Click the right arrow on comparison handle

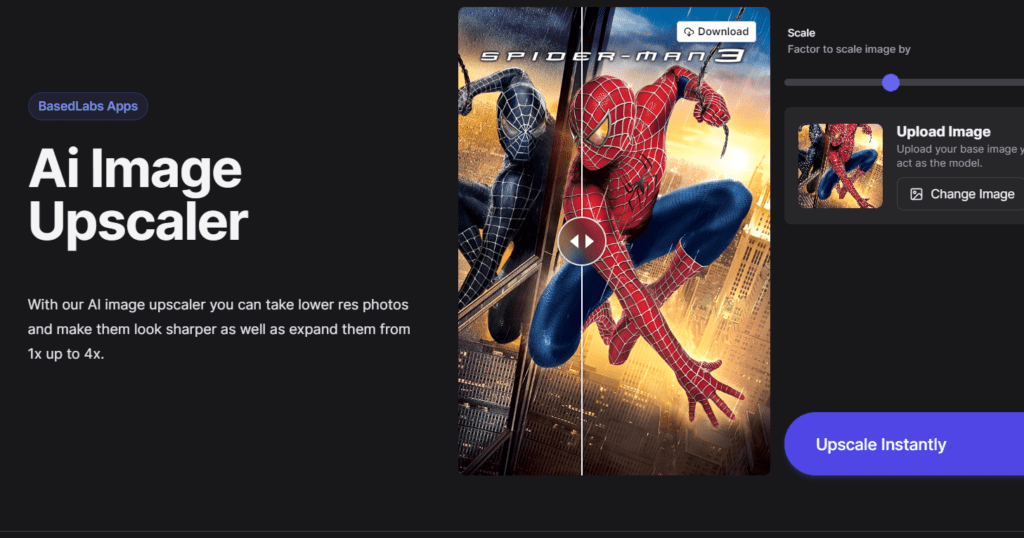point(590,241)
